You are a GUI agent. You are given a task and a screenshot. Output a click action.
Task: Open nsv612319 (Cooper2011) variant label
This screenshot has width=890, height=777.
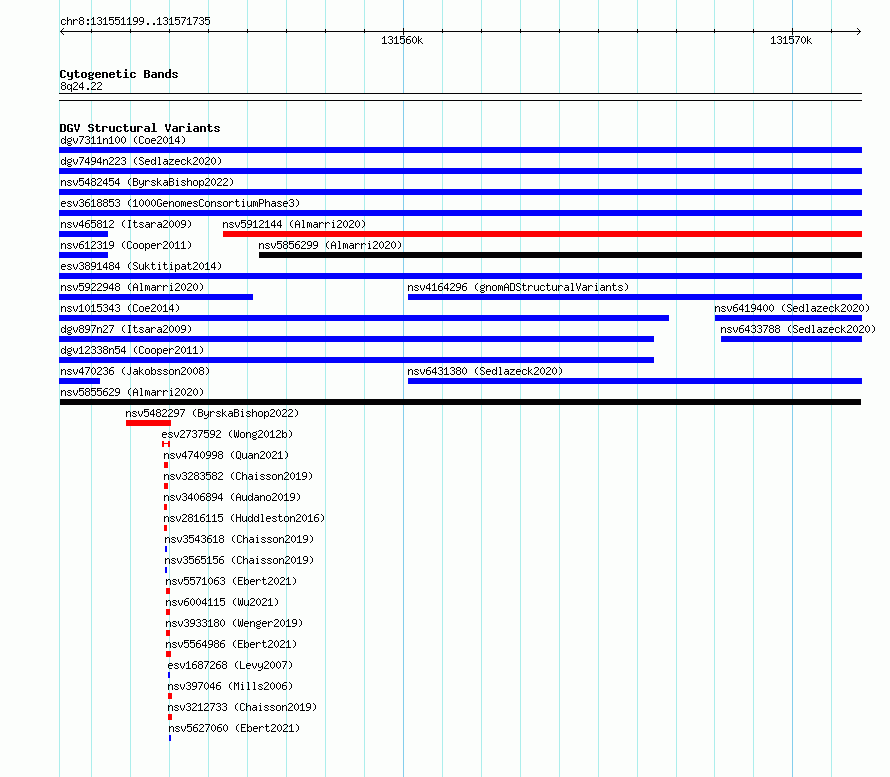[x=126, y=245]
